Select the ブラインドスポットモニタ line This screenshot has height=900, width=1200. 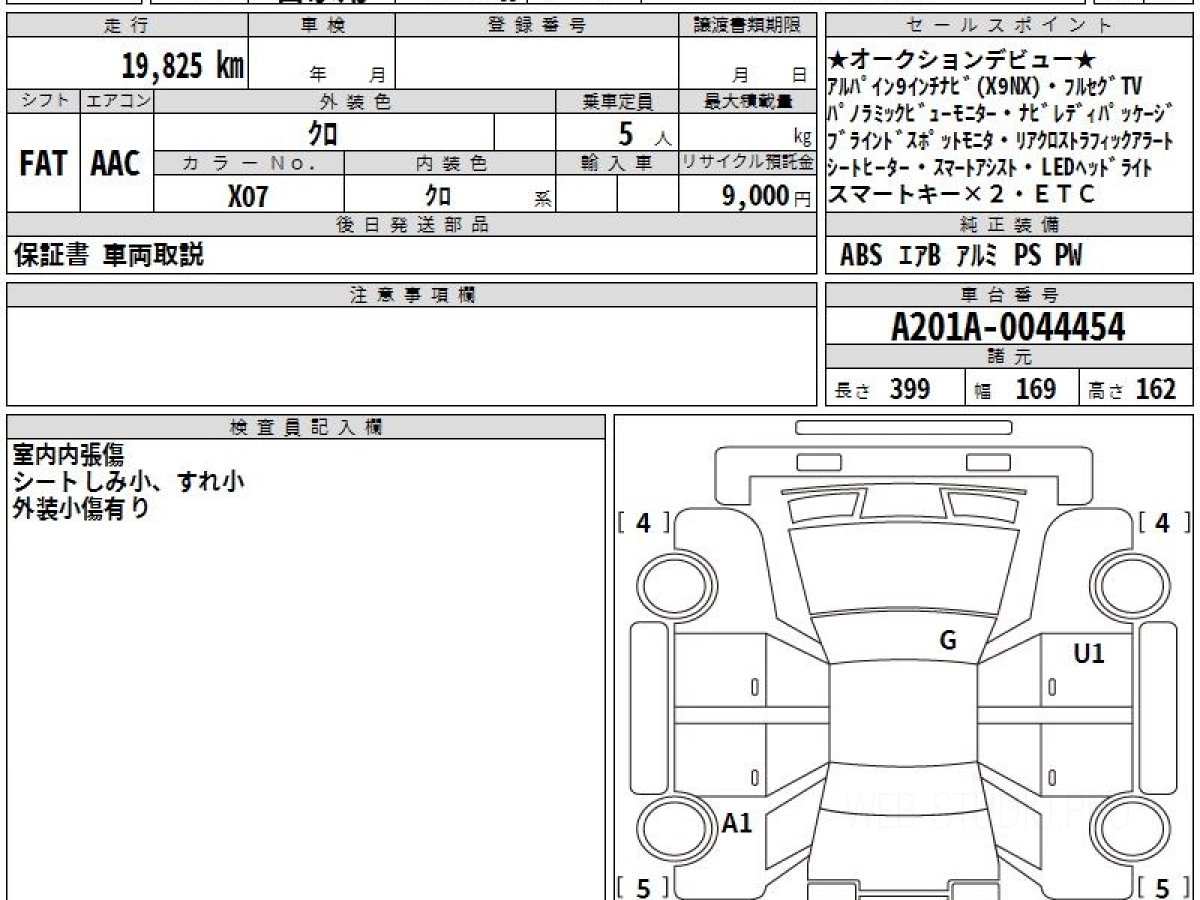tap(1001, 140)
